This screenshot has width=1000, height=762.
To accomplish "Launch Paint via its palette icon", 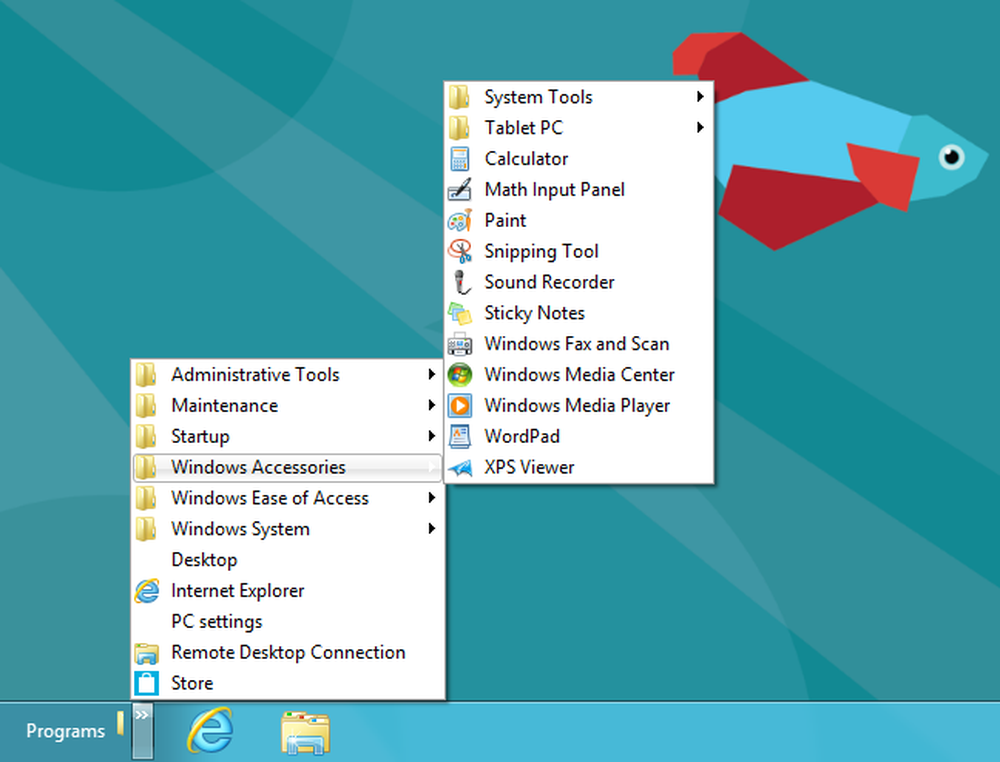I will pyautogui.click(x=460, y=221).
